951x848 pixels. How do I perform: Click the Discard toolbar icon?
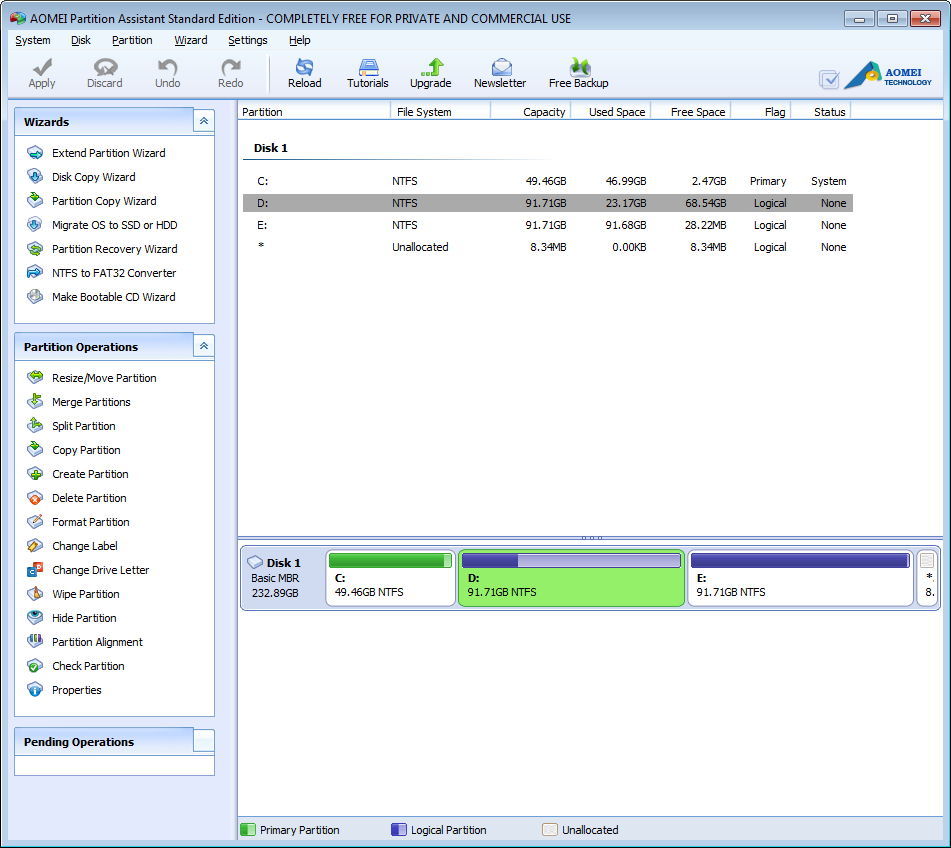point(105,67)
